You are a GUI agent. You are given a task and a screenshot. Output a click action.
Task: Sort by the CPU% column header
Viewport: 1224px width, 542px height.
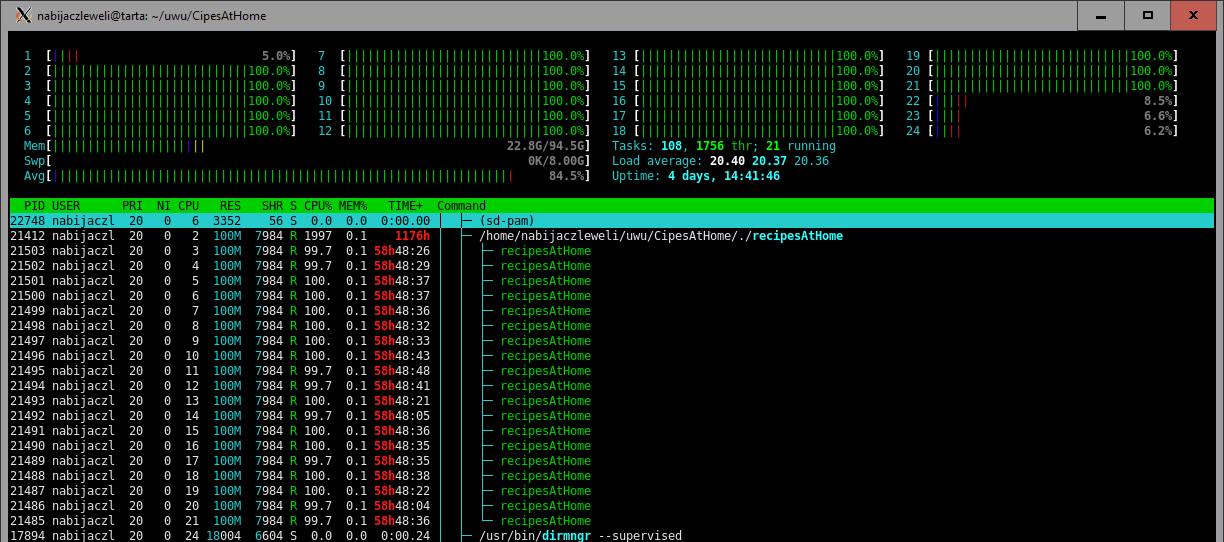tap(318, 206)
